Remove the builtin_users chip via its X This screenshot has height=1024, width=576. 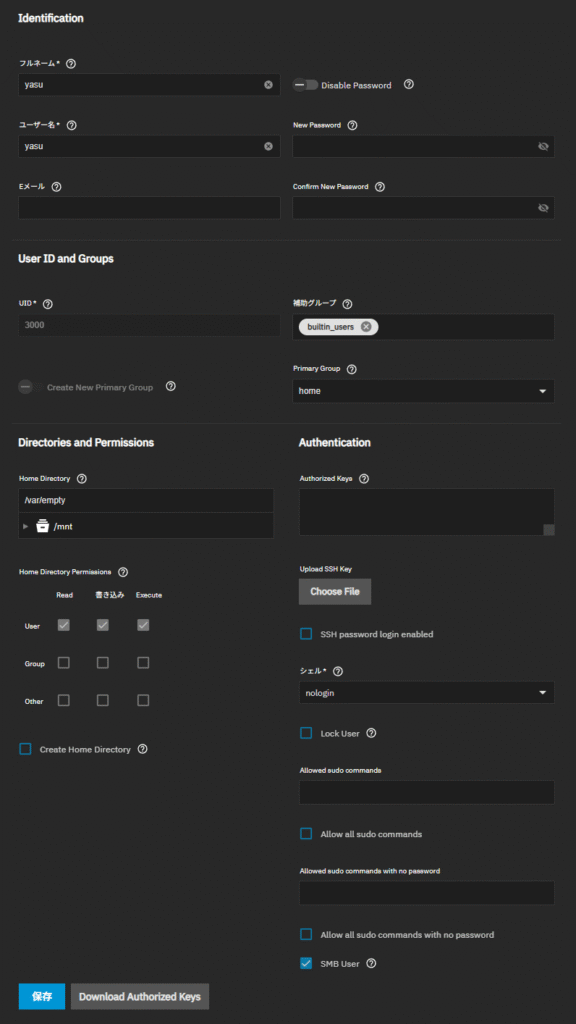click(x=366, y=327)
